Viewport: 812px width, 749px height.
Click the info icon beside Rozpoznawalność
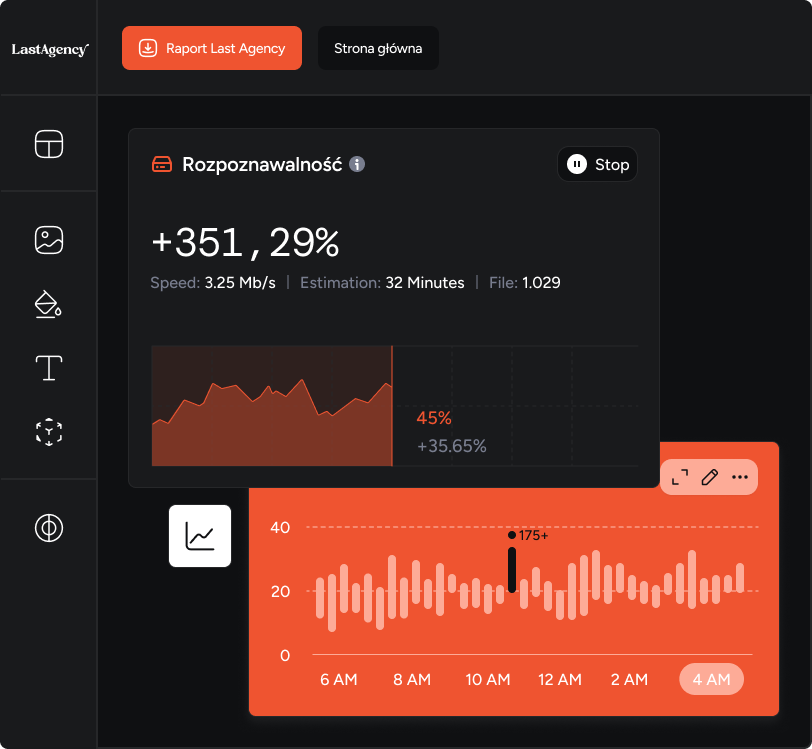(x=357, y=164)
